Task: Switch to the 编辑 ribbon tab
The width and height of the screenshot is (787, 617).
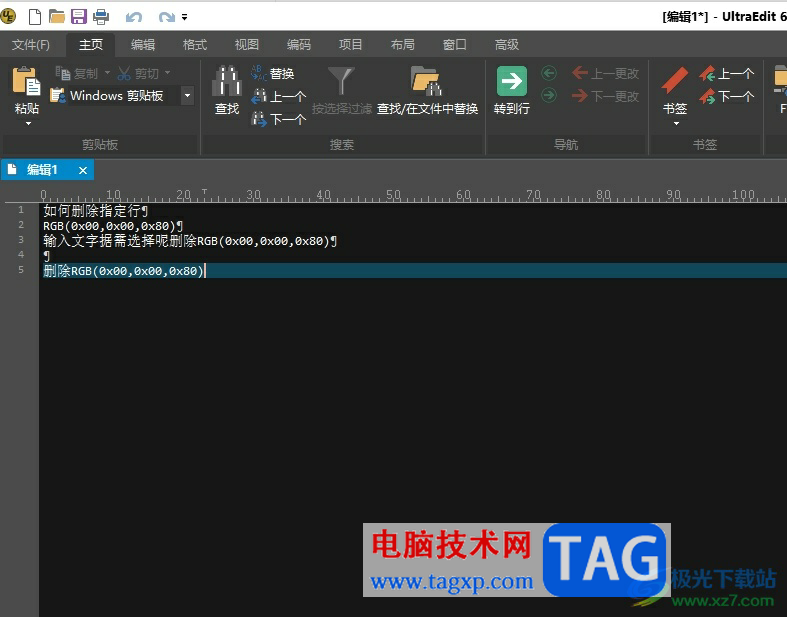Action: [x=143, y=45]
